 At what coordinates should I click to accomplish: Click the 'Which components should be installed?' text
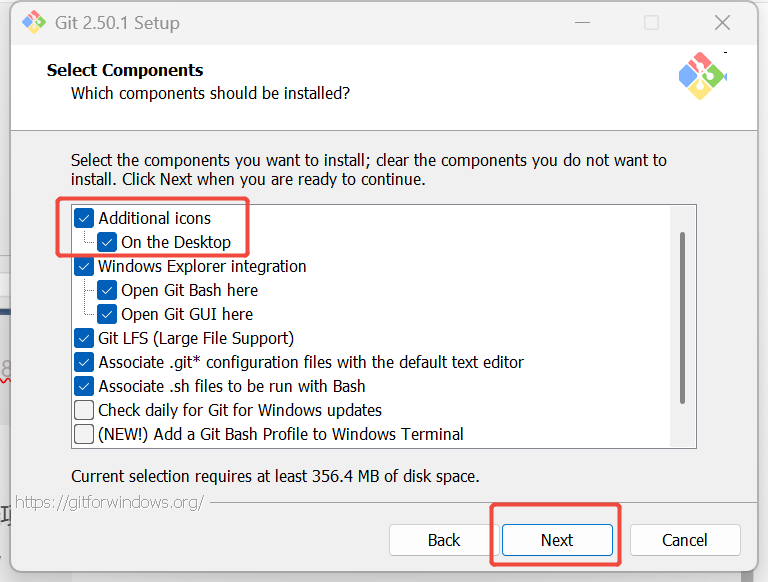(x=211, y=93)
